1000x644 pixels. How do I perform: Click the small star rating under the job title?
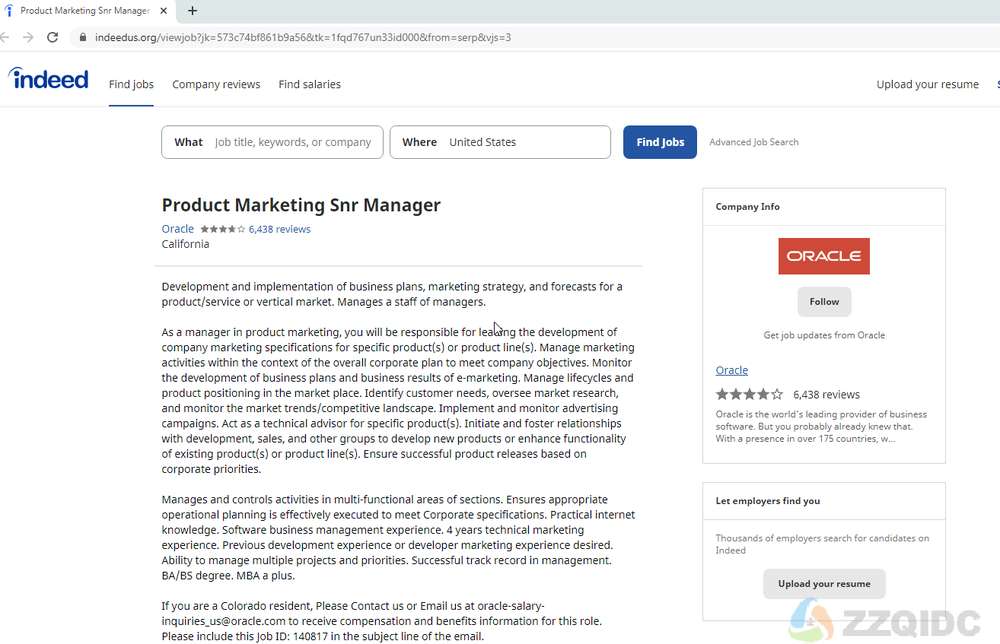(x=223, y=230)
